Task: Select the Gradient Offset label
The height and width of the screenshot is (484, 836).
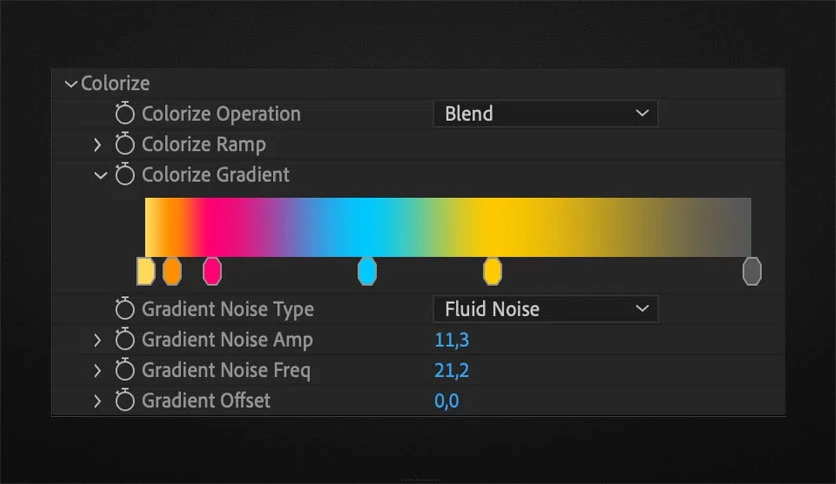Action: click(206, 400)
